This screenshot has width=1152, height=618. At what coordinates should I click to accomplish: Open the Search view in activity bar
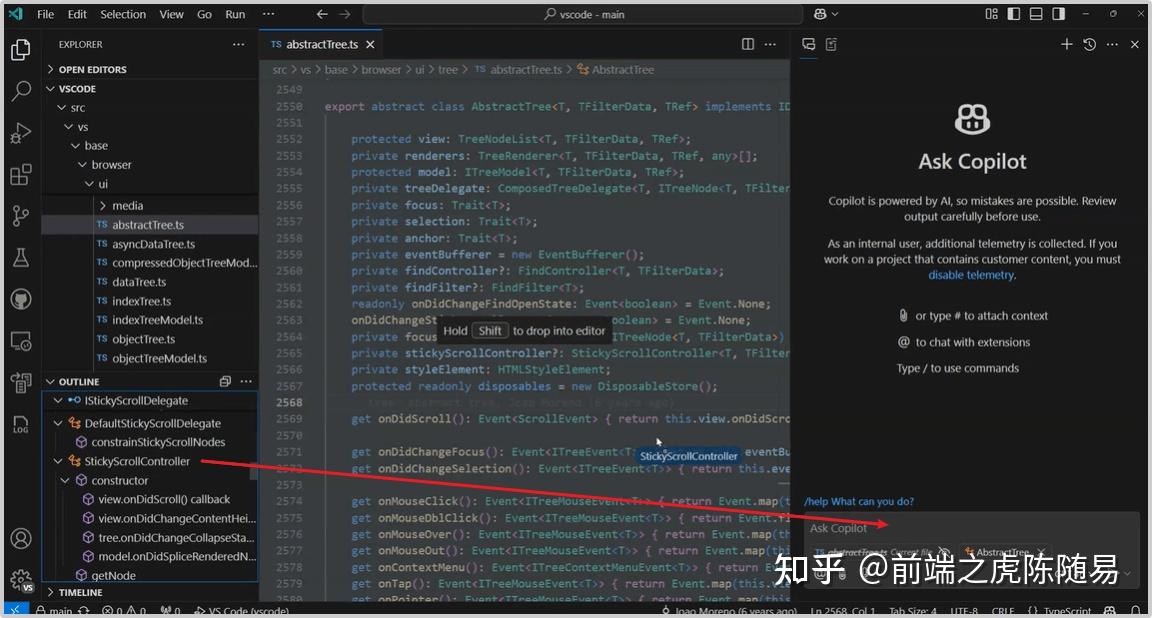(21, 91)
